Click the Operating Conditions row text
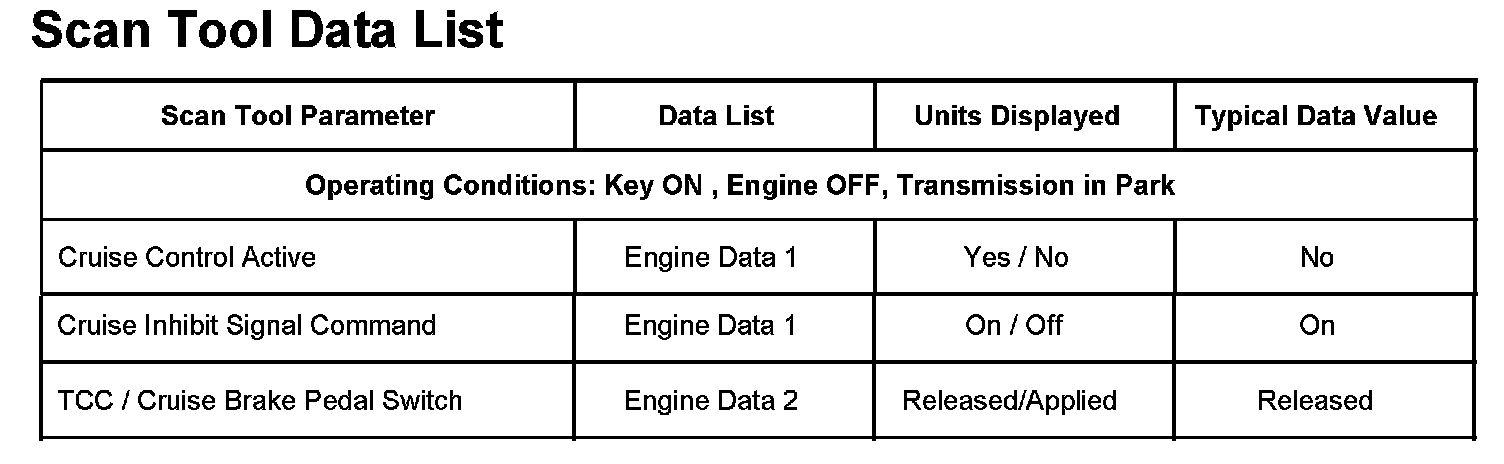This screenshot has height=464, width=1504. pos(740,186)
